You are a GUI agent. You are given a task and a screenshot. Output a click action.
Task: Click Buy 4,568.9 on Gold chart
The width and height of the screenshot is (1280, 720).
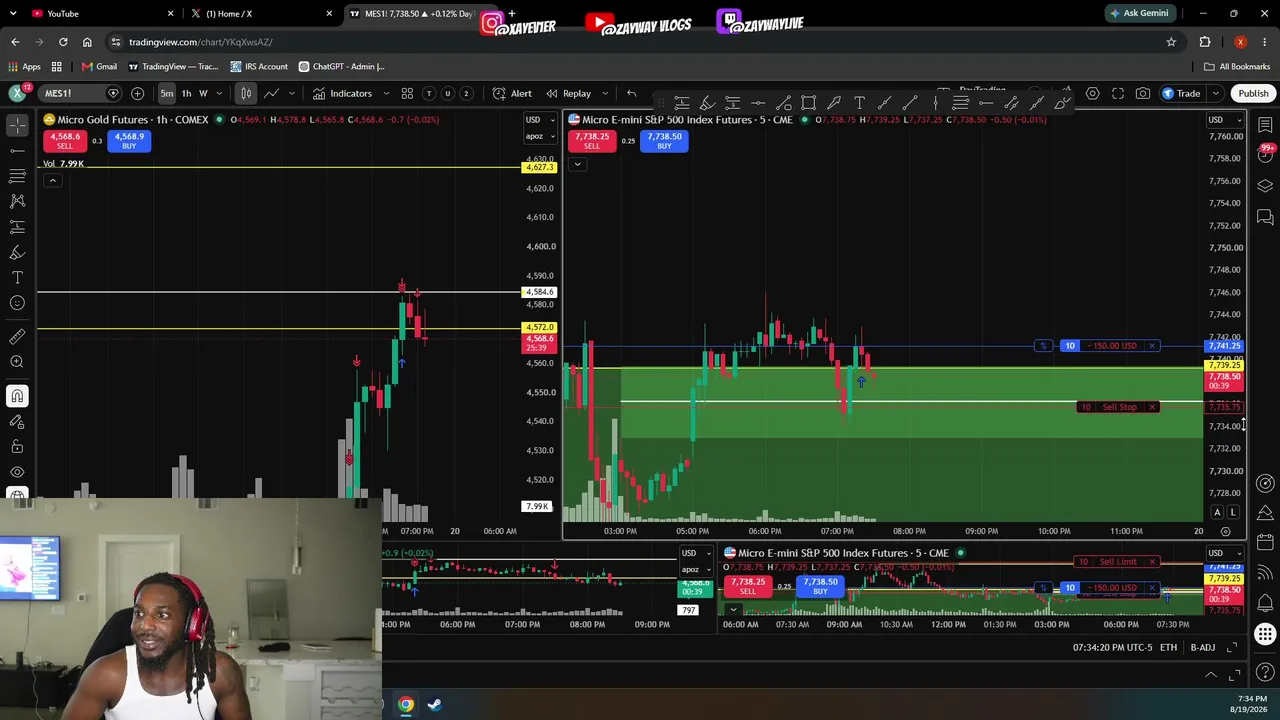tap(129, 141)
